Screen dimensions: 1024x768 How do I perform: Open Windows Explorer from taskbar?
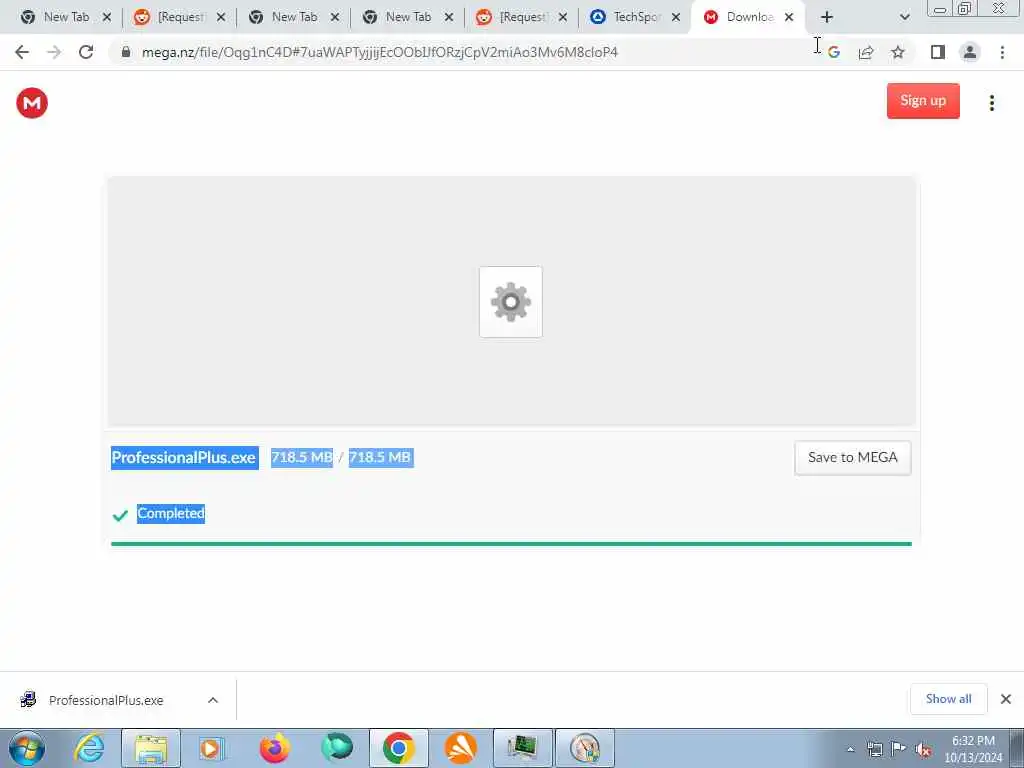pyautogui.click(x=151, y=748)
